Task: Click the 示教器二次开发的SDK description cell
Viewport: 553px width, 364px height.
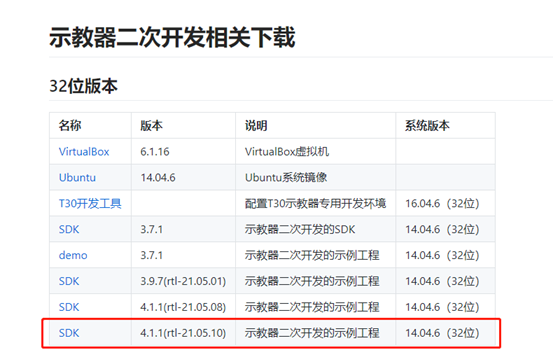Action: (x=300, y=229)
